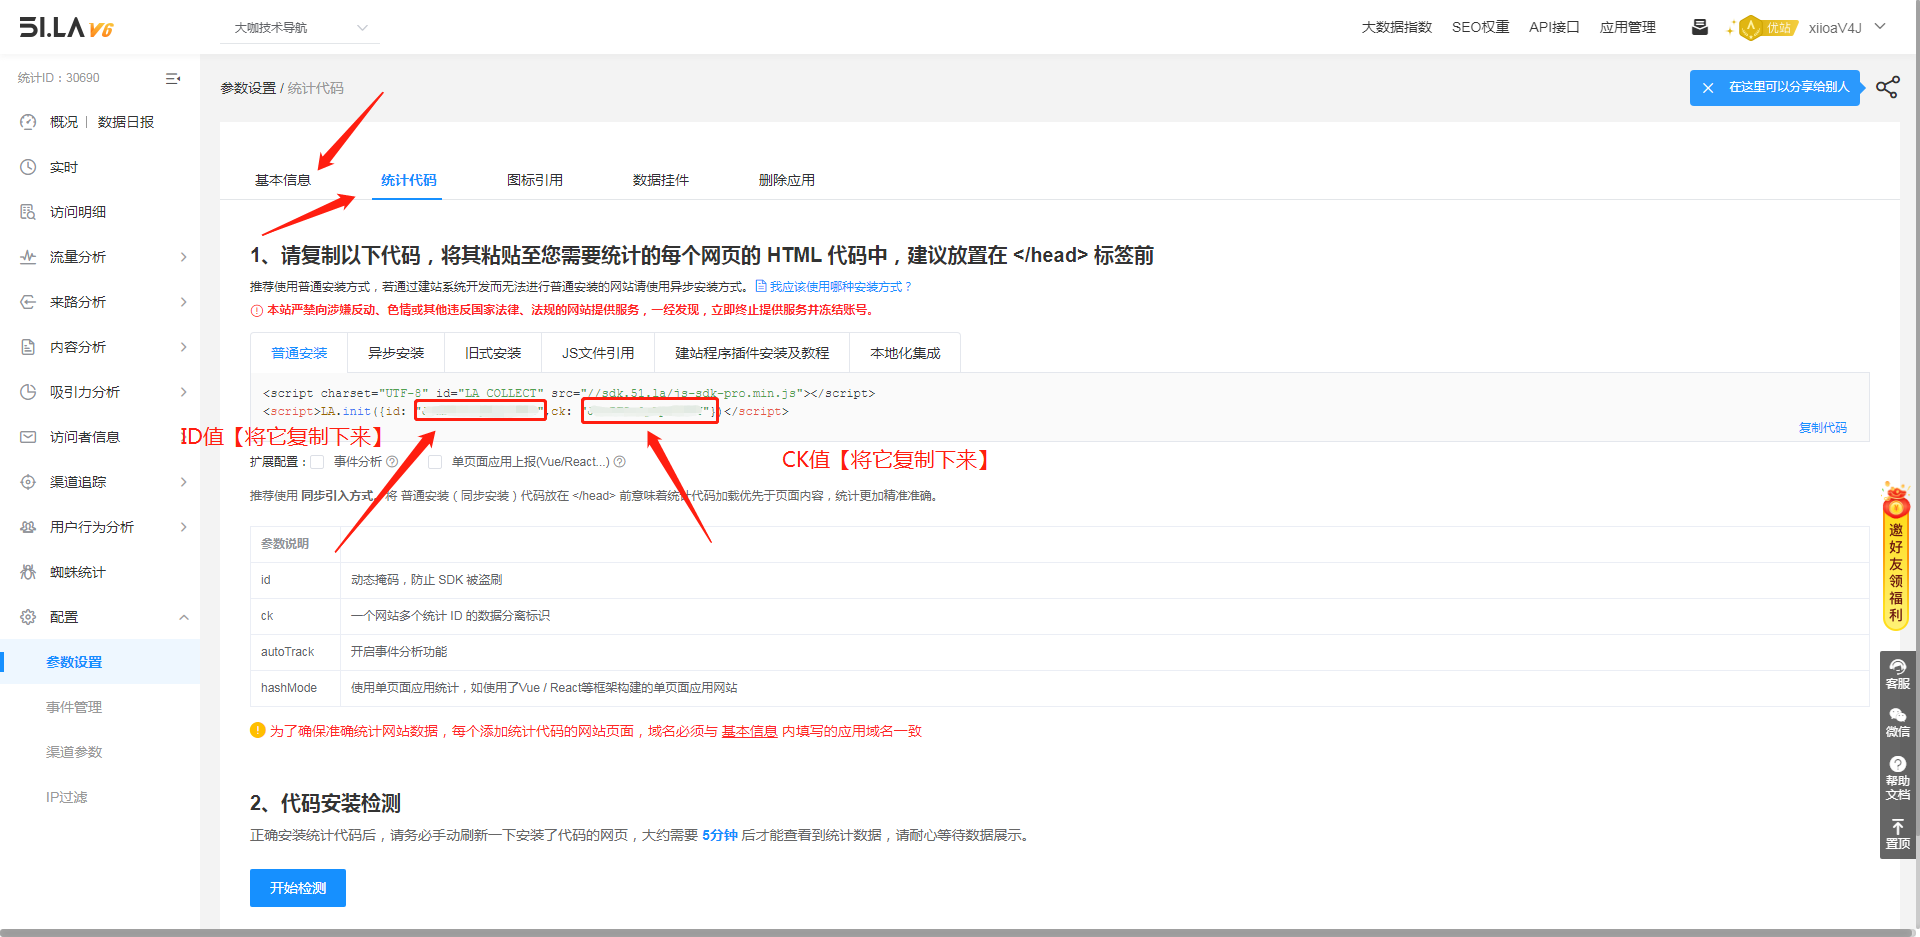1920x937 pixels.
Task: Select the 本地化集成 tab
Action: point(905,353)
